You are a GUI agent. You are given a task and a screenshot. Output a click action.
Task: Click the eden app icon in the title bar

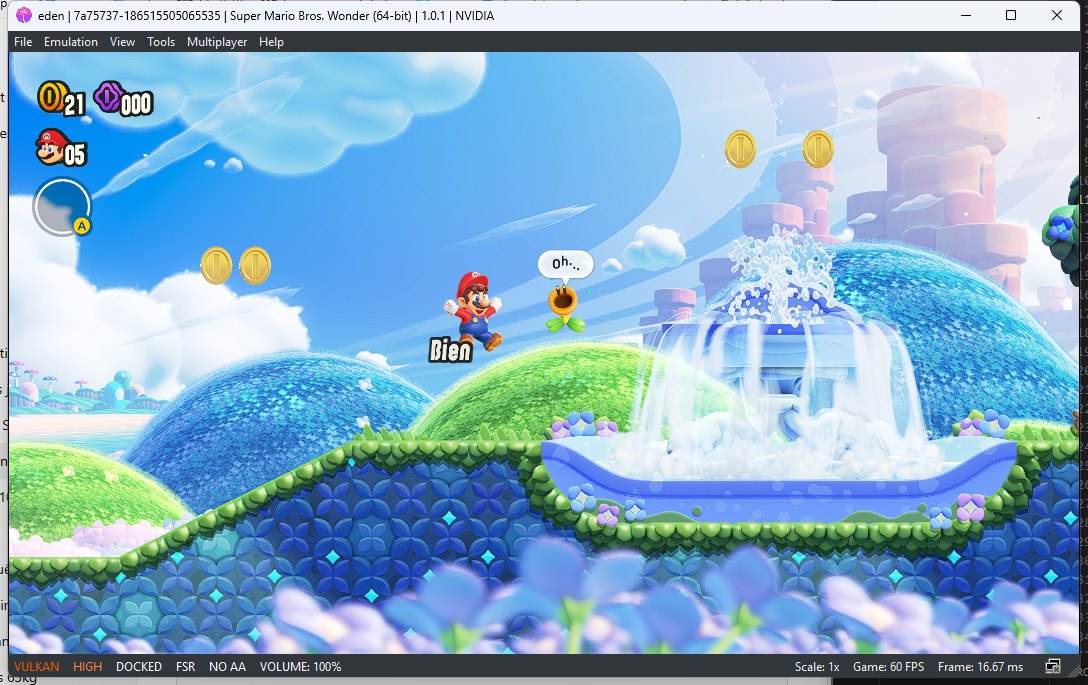pyautogui.click(x=24, y=15)
